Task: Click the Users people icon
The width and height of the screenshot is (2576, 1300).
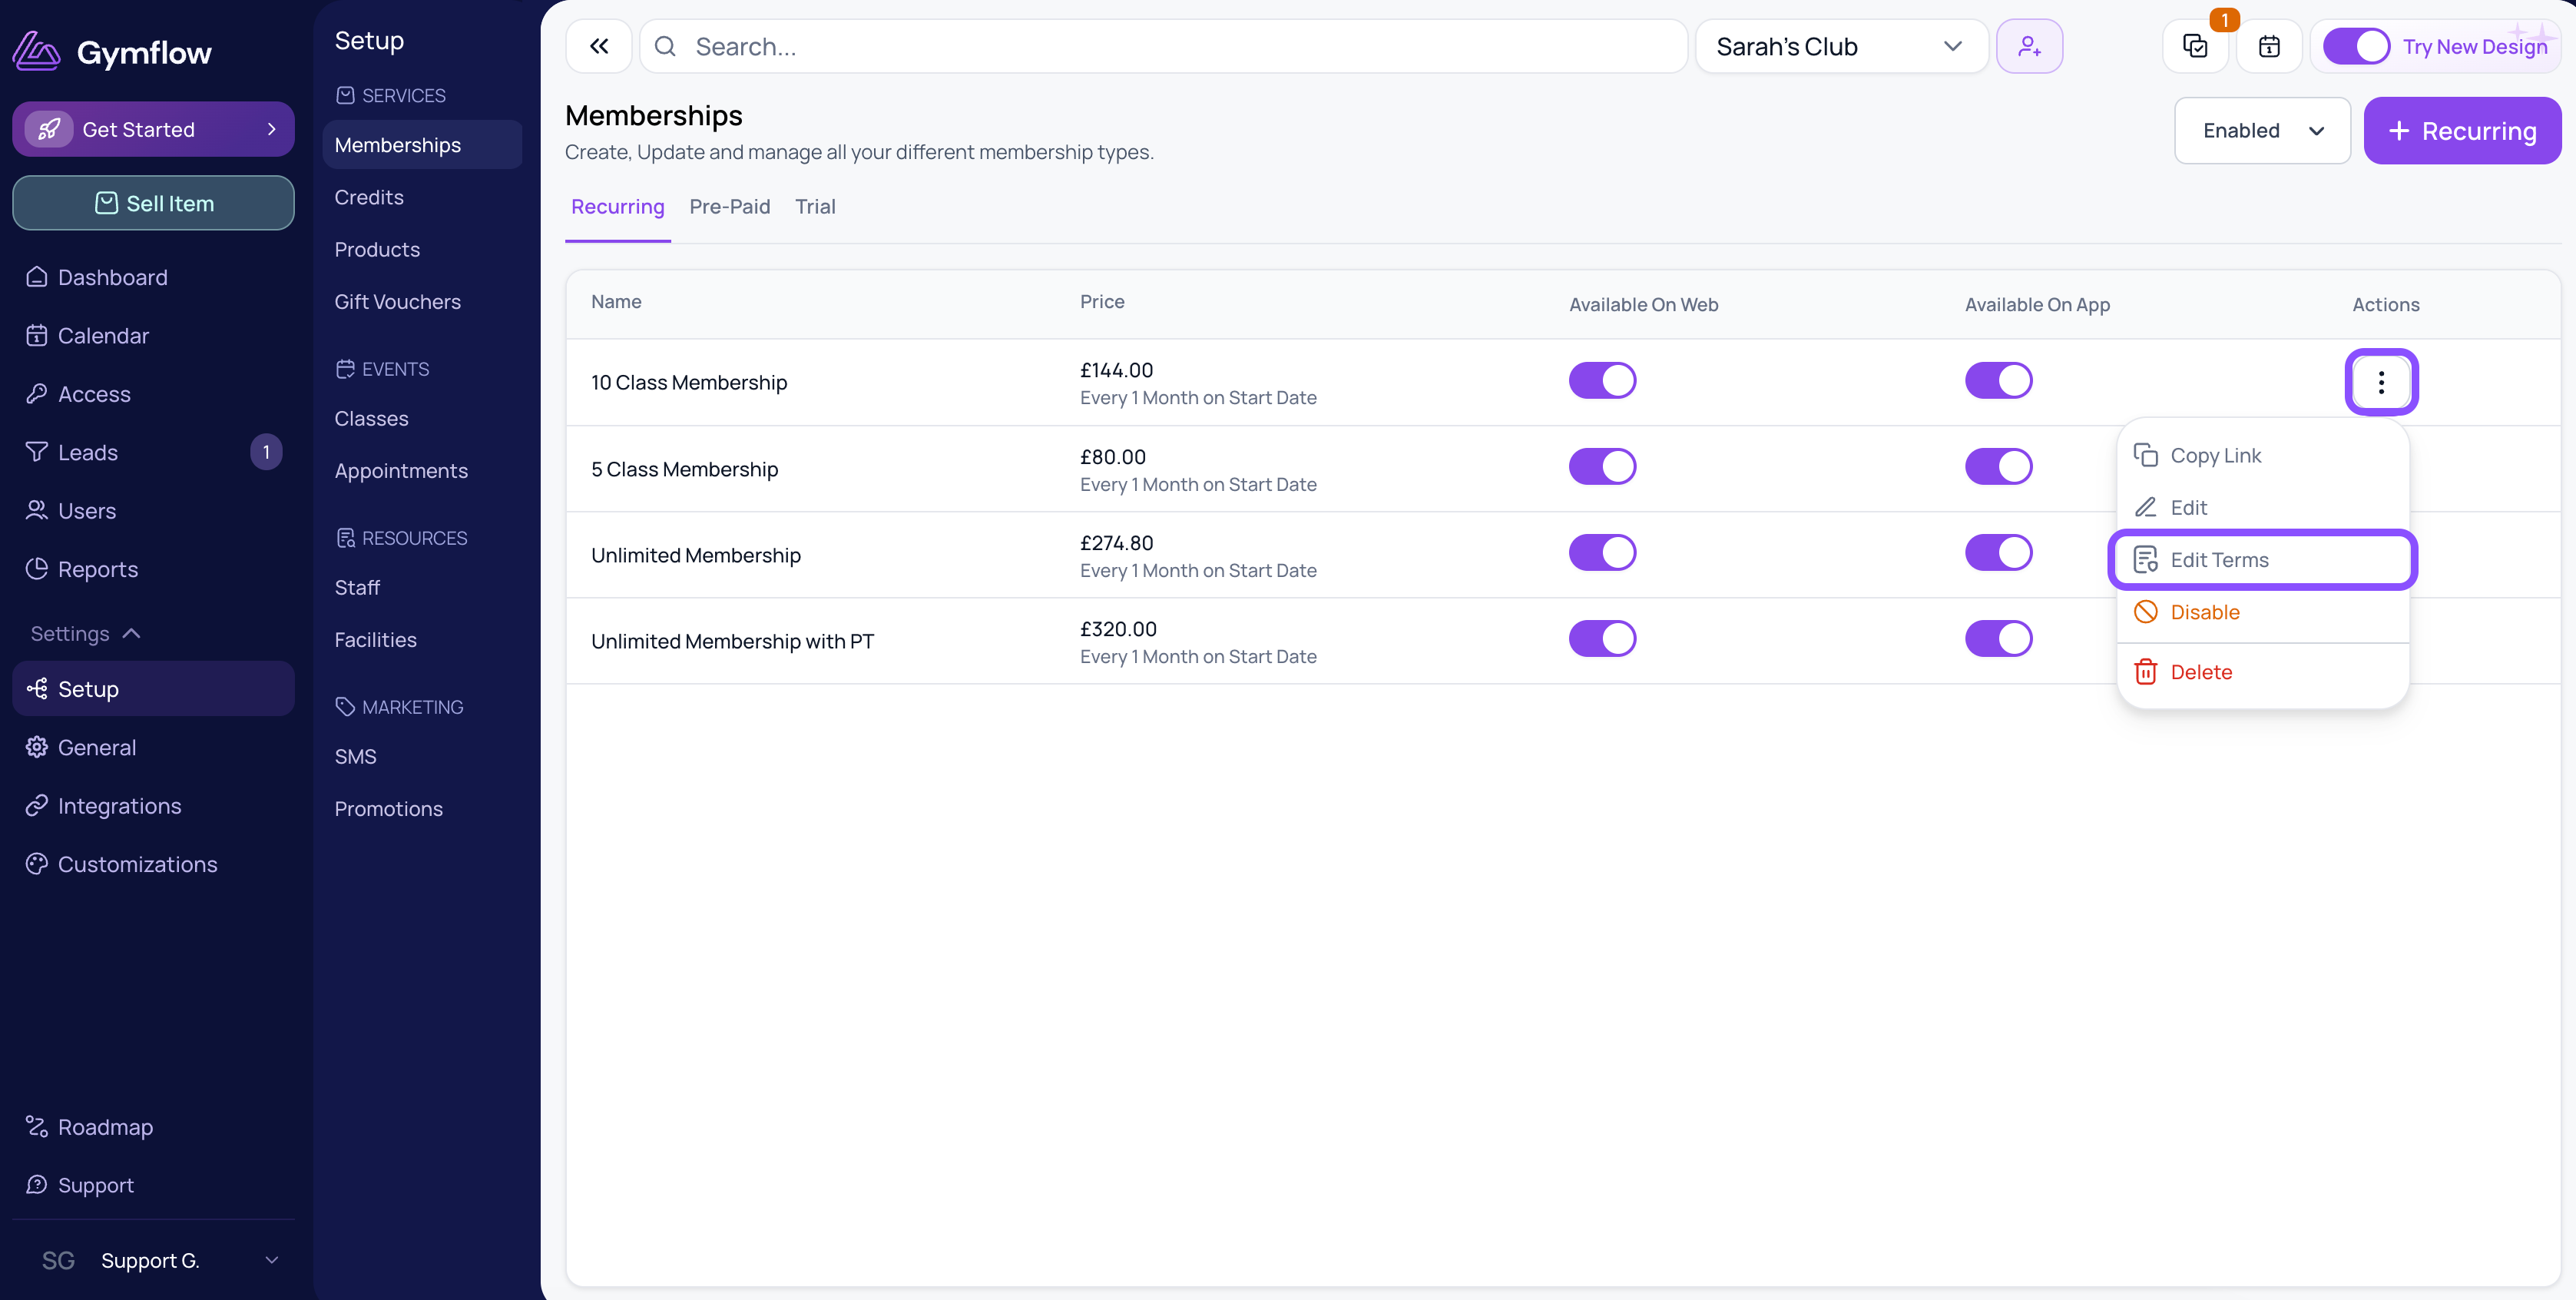Action: click(37, 511)
